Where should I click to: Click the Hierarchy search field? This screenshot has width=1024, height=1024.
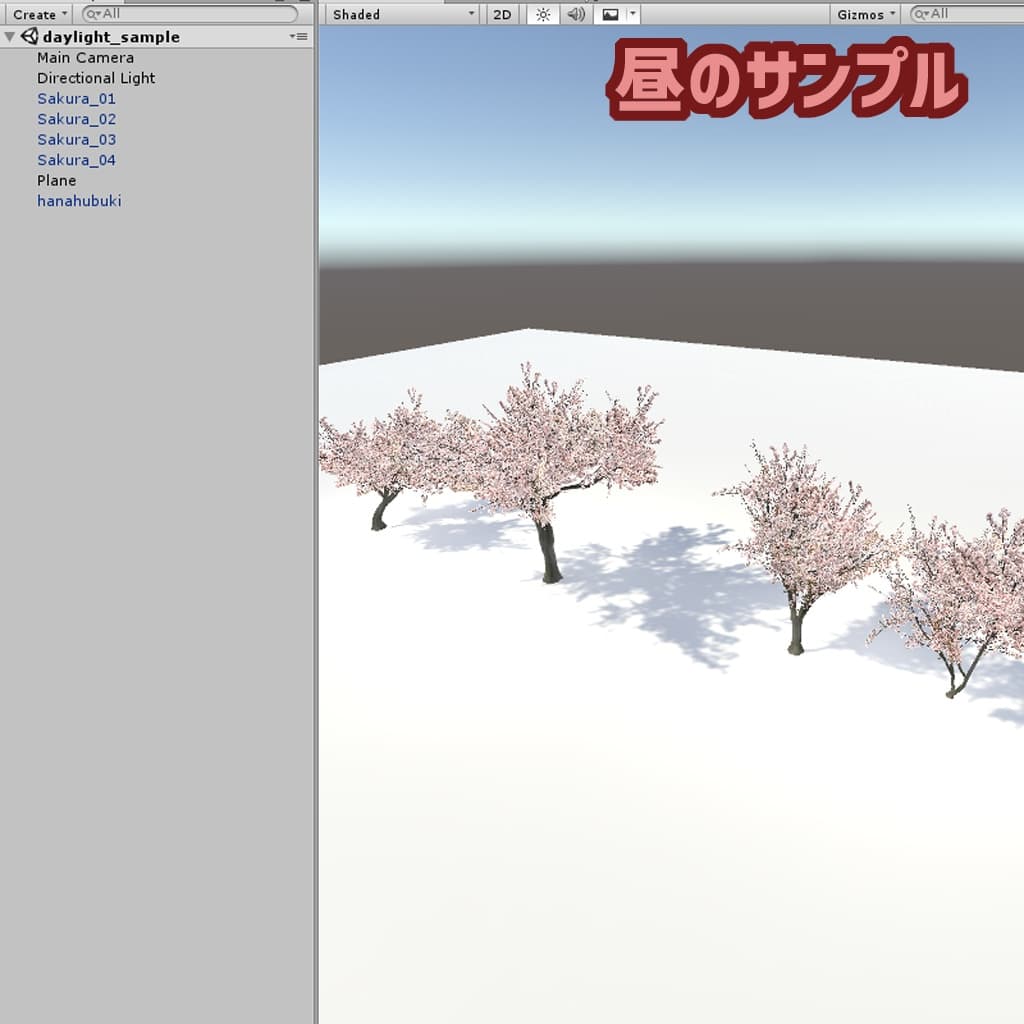click(190, 15)
